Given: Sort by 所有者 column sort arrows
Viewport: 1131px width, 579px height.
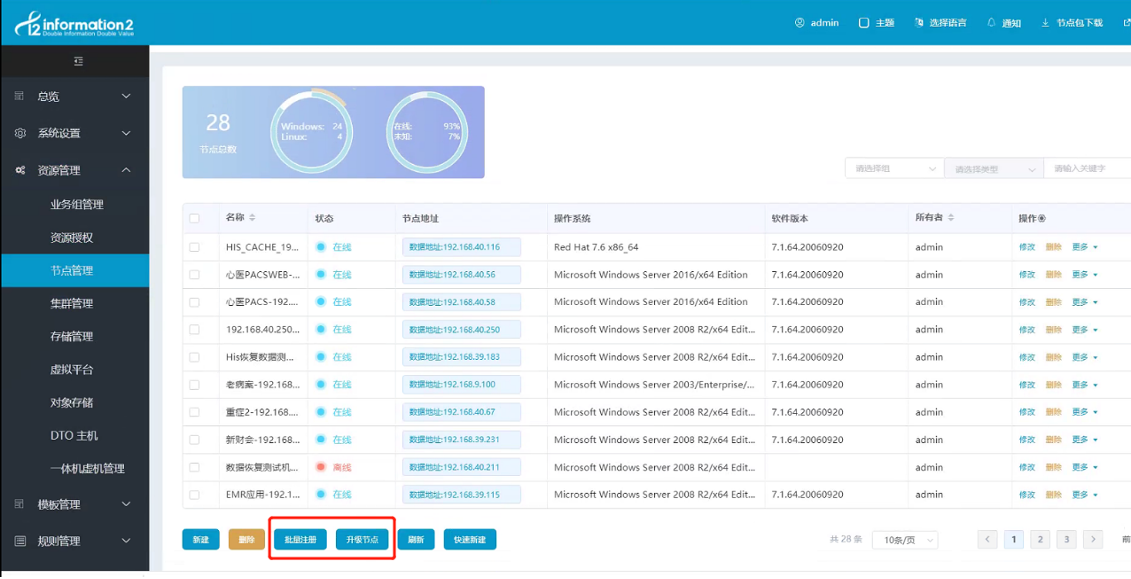Looking at the screenshot, I should (951, 218).
